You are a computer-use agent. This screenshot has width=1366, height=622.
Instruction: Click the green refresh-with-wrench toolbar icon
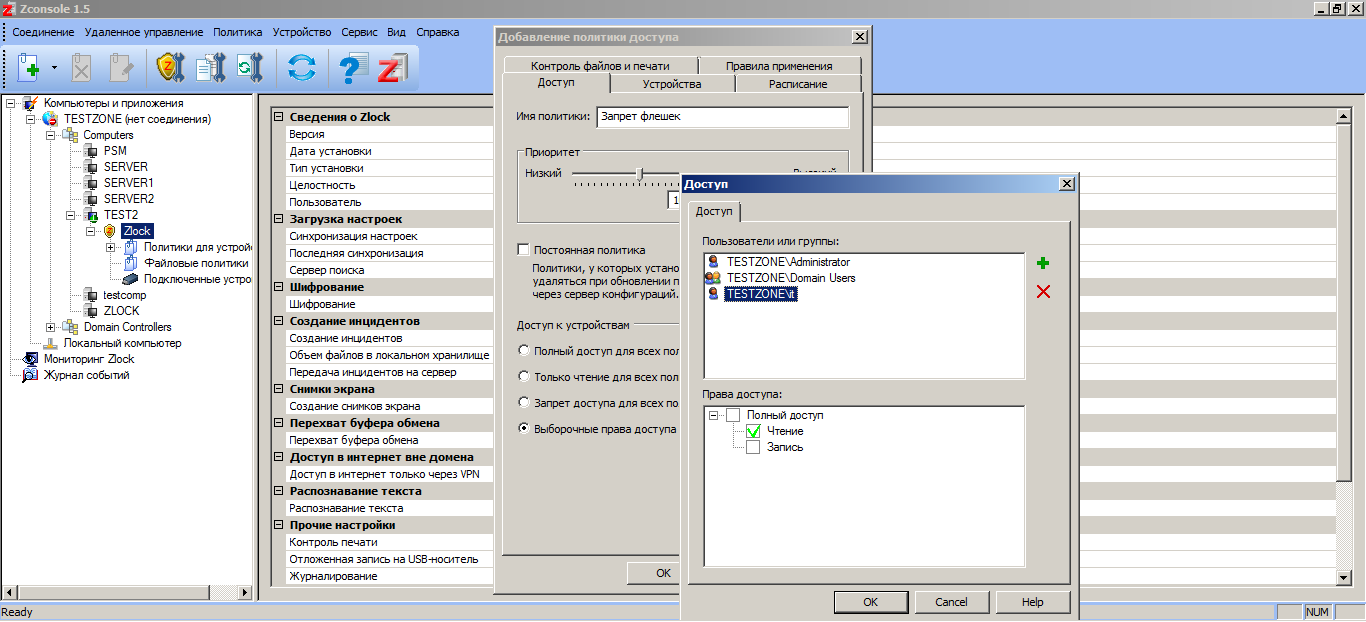point(249,68)
